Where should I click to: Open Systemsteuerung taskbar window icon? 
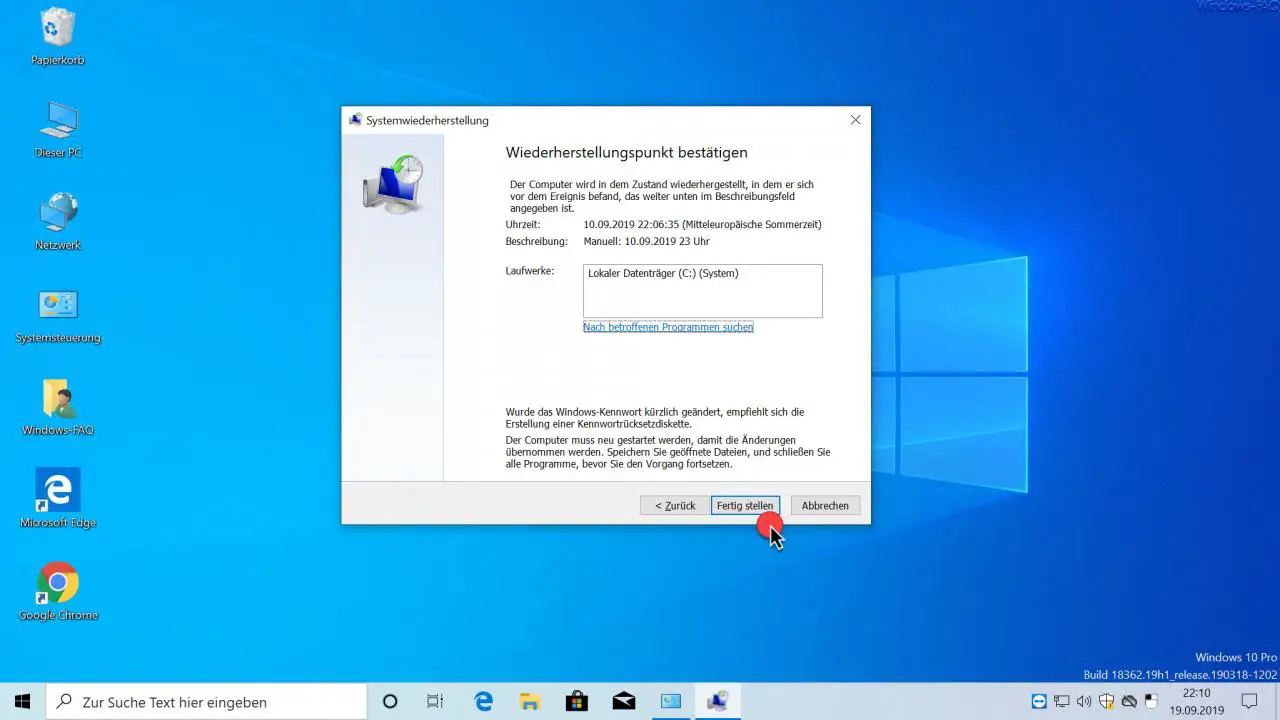tap(670, 702)
